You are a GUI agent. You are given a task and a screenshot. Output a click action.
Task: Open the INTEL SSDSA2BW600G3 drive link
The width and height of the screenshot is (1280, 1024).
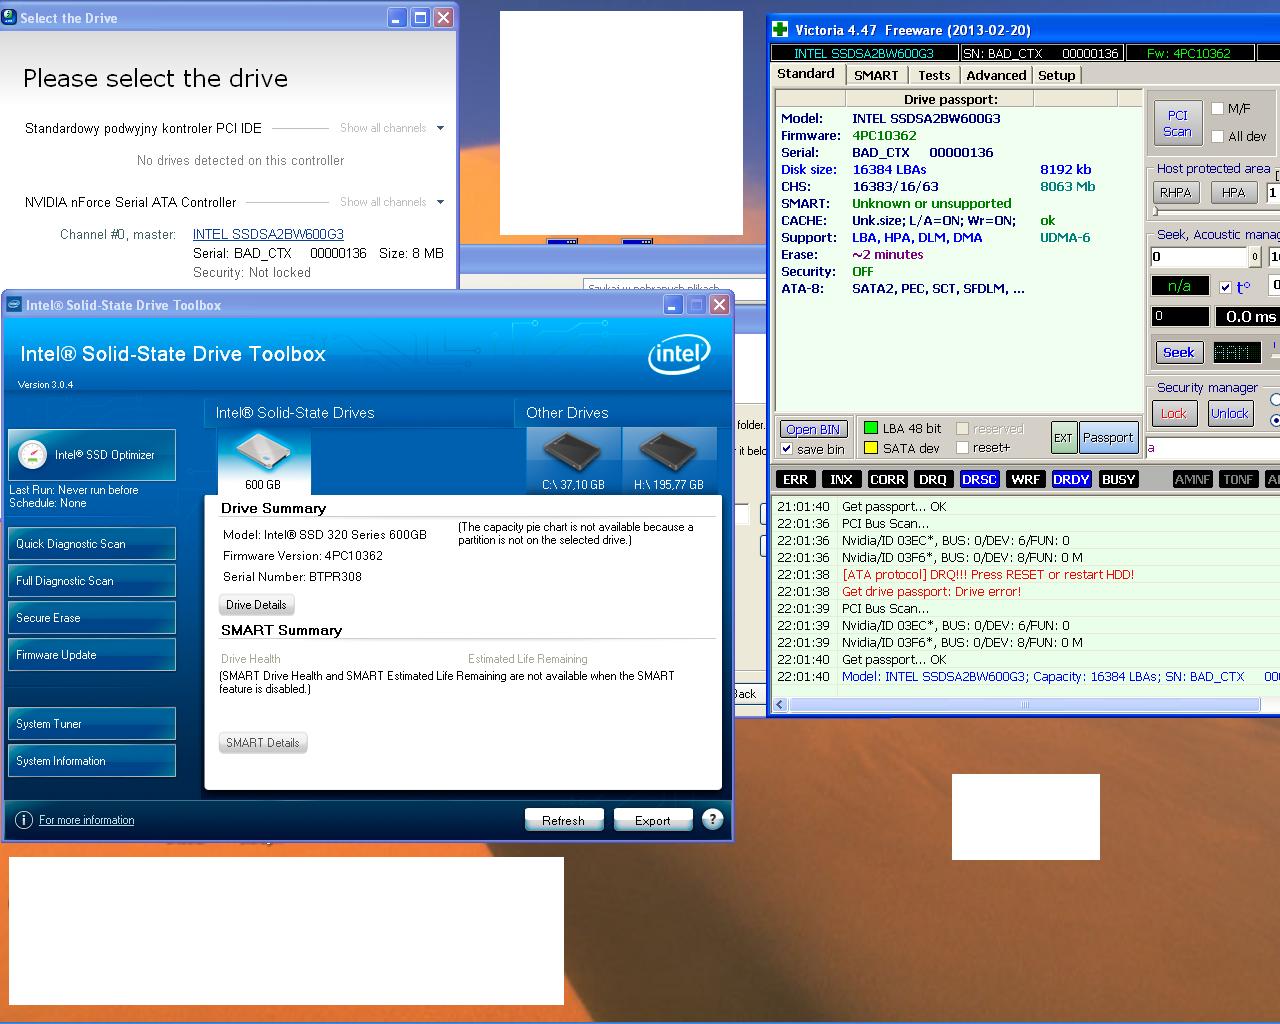click(268, 234)
